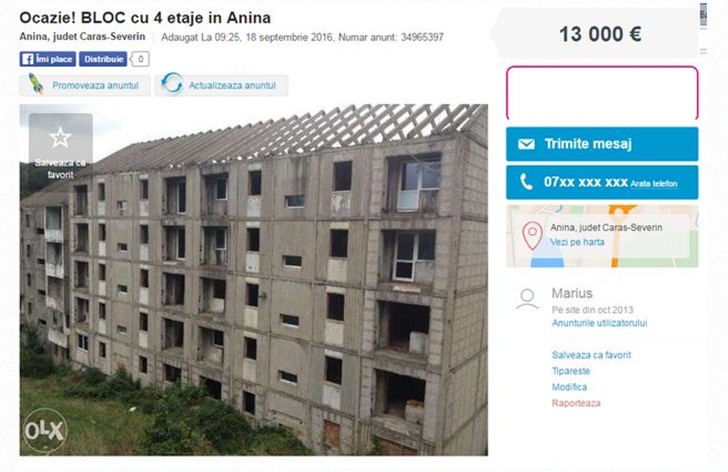Image resolution: width=728 pixels, height=472 pixels.
Task: Click the Promoveaza anuntul button
Action: (x=85, y=85)
